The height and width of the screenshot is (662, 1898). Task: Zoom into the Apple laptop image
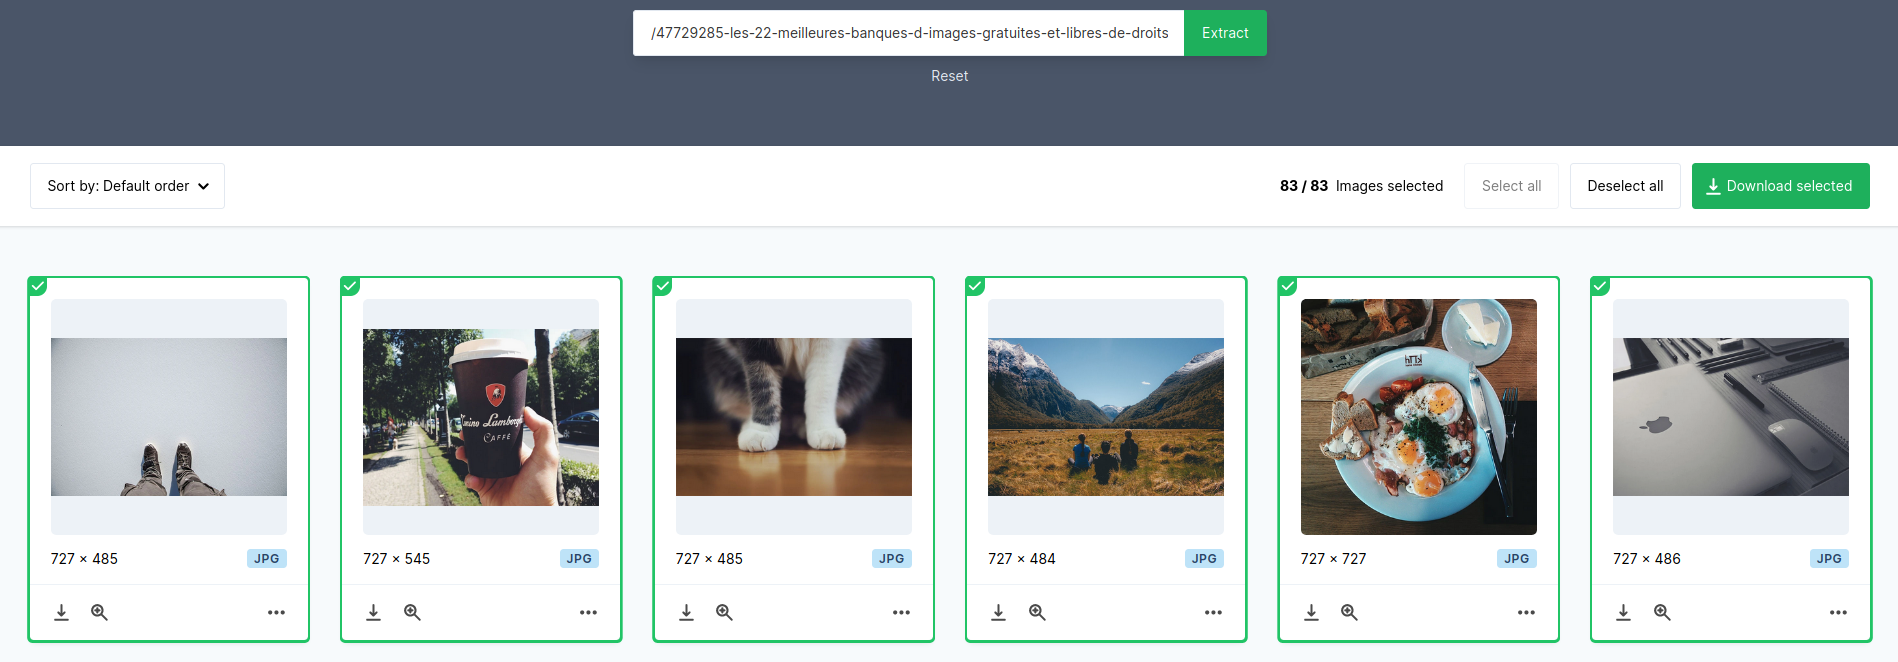(x=1662, y=612)
